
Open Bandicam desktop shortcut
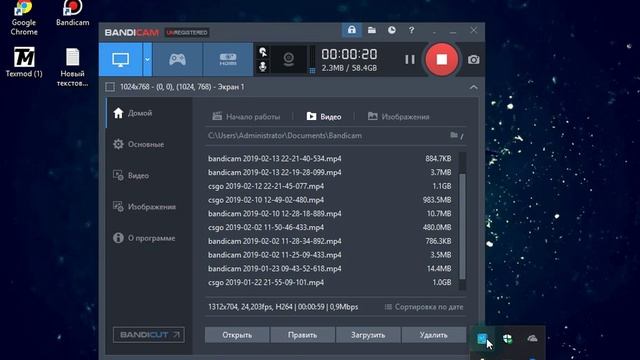pos(73,14)
